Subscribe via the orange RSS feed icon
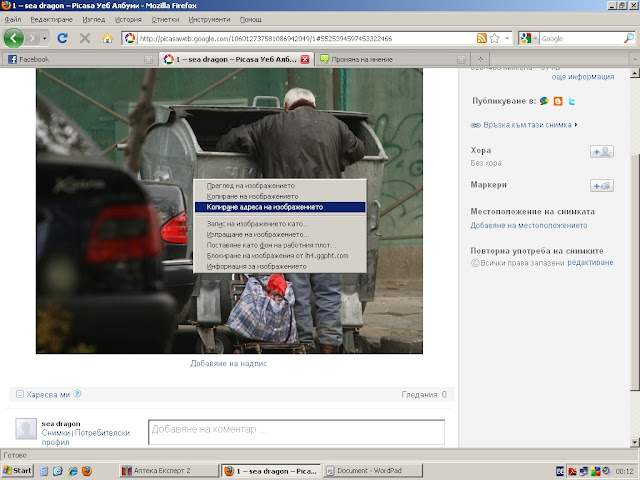Screen dimensions: 640x480 tap(482, 38)
